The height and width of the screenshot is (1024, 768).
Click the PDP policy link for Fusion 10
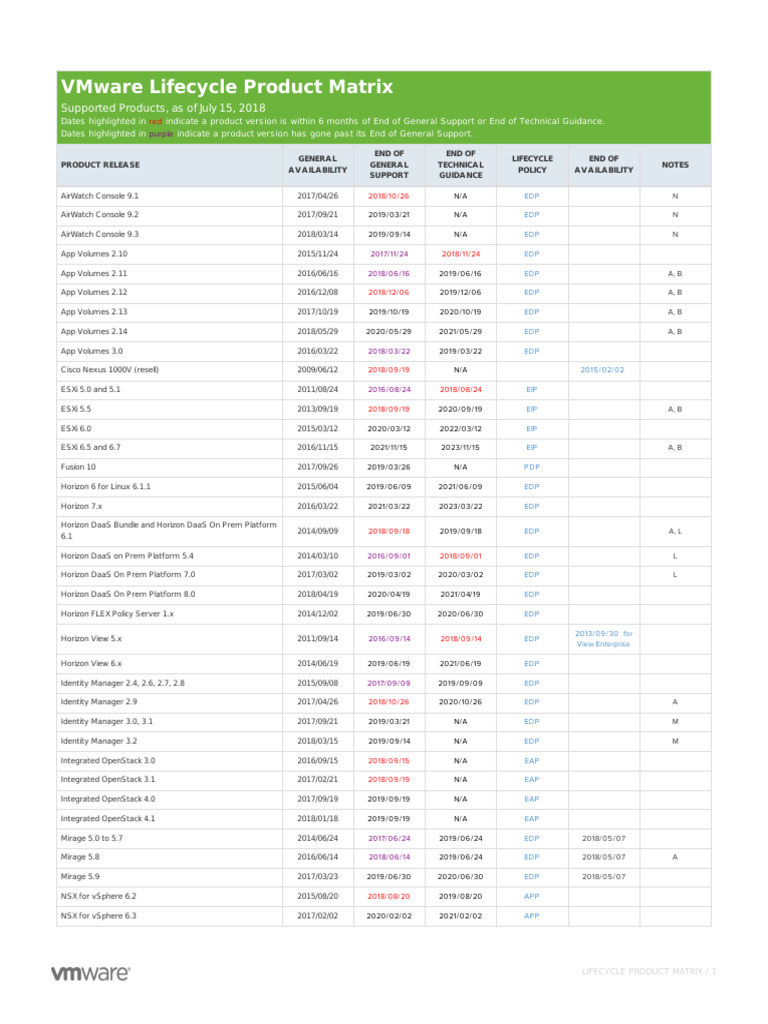pyautogui.click(x=531, y=467)
